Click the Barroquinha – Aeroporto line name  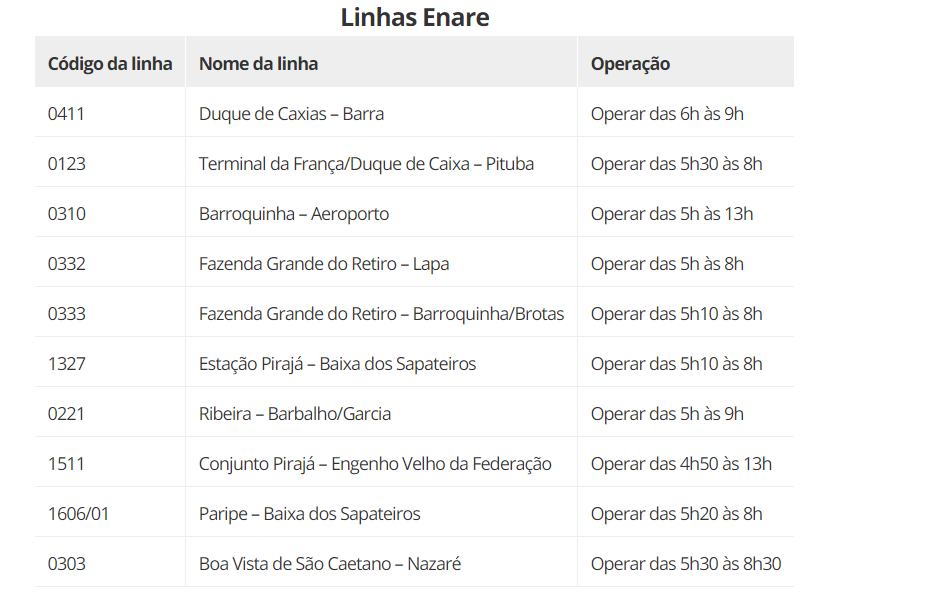(294, 214)
